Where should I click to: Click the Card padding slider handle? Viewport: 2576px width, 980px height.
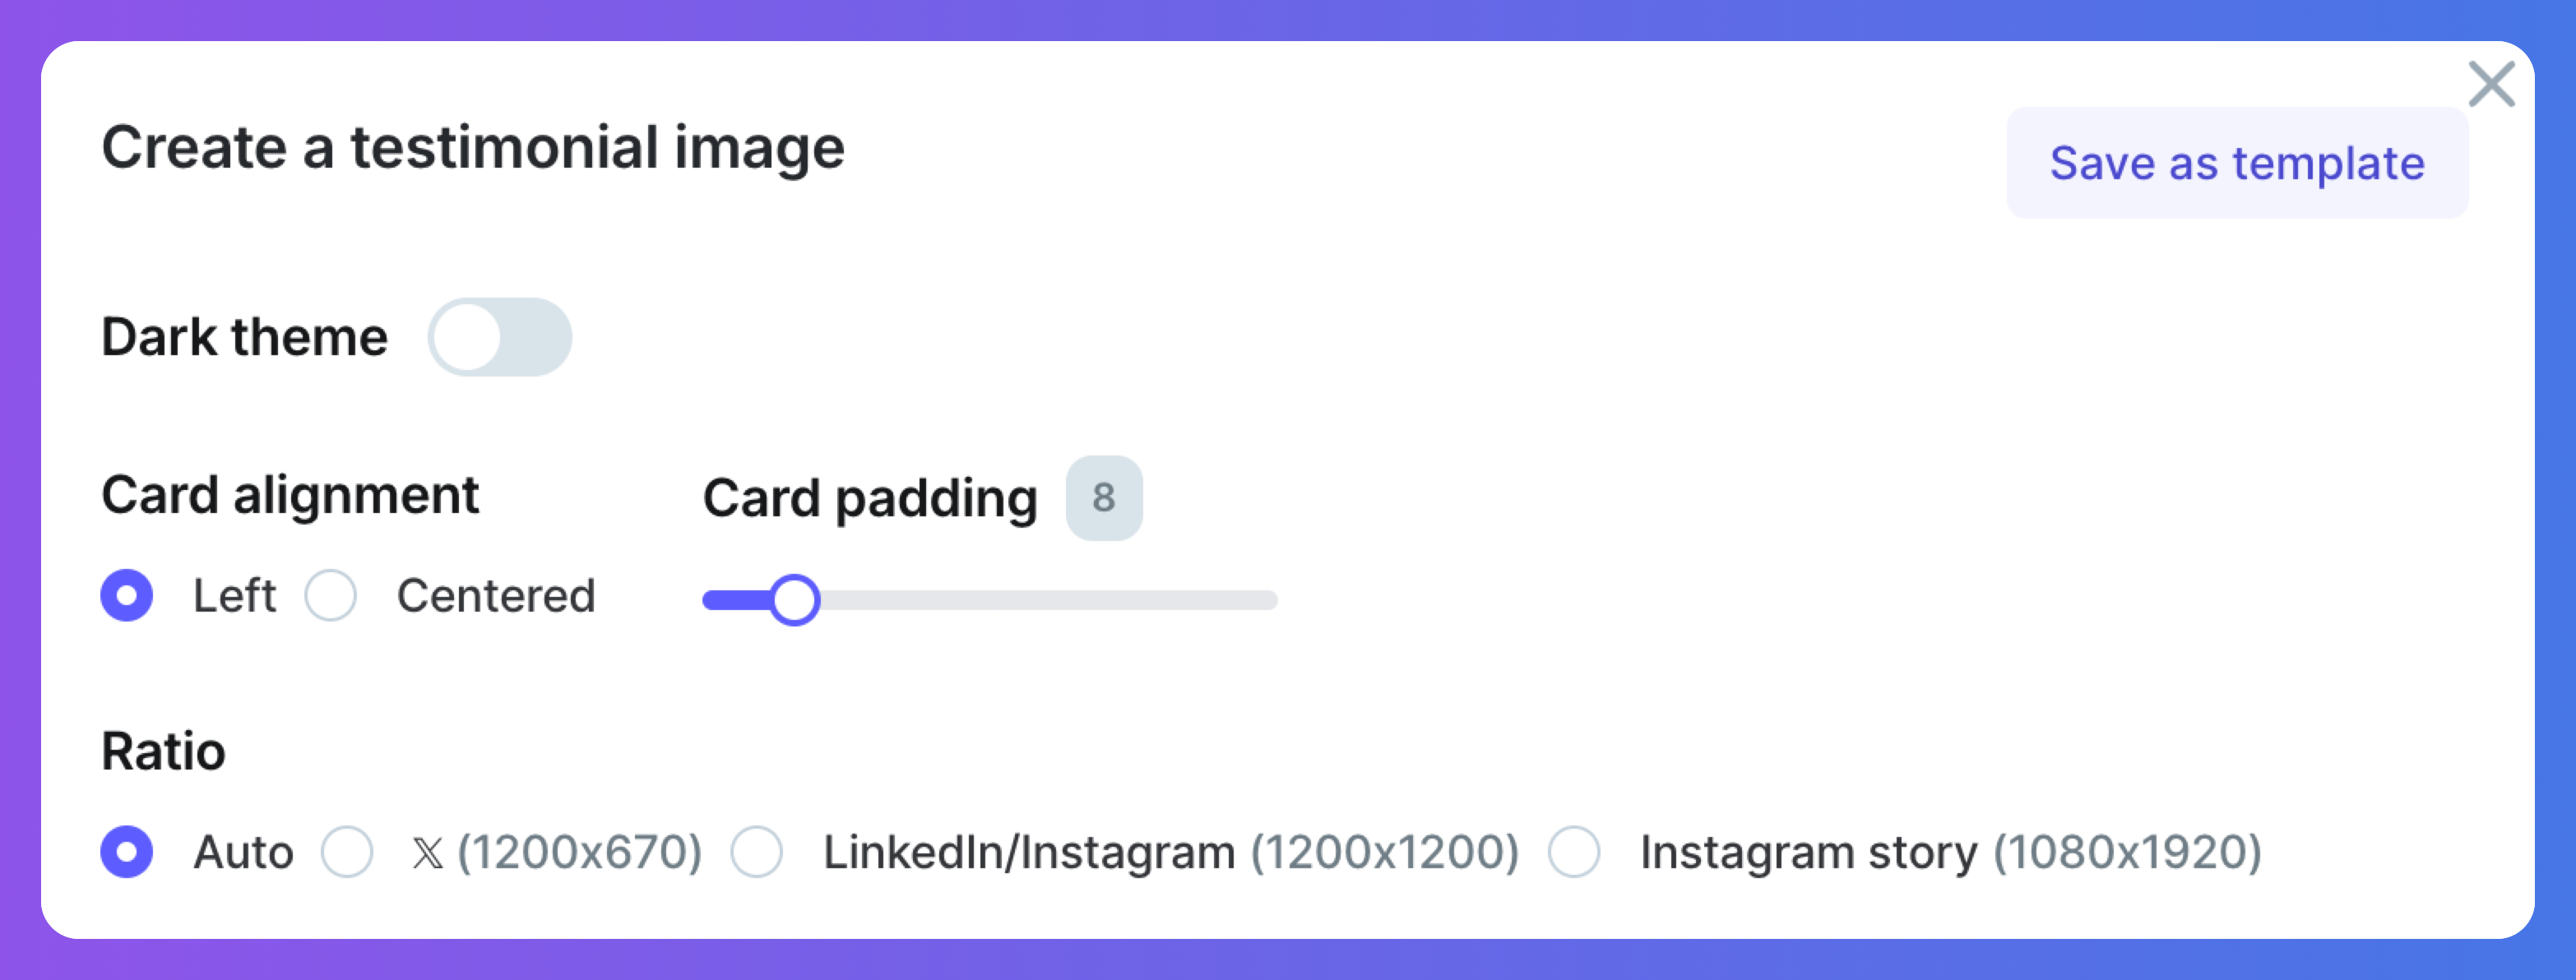click(x=795, y=600)
